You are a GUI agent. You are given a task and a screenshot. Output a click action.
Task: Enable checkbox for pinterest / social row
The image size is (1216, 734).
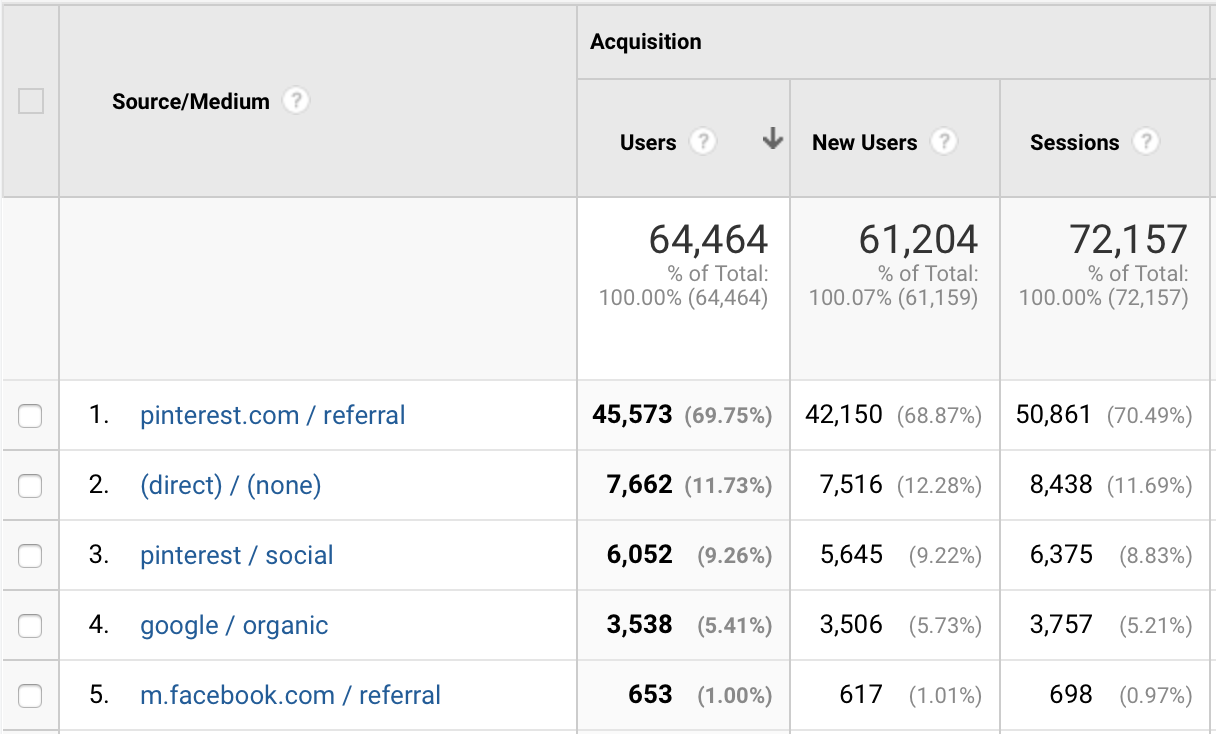(x=30, y=556)
